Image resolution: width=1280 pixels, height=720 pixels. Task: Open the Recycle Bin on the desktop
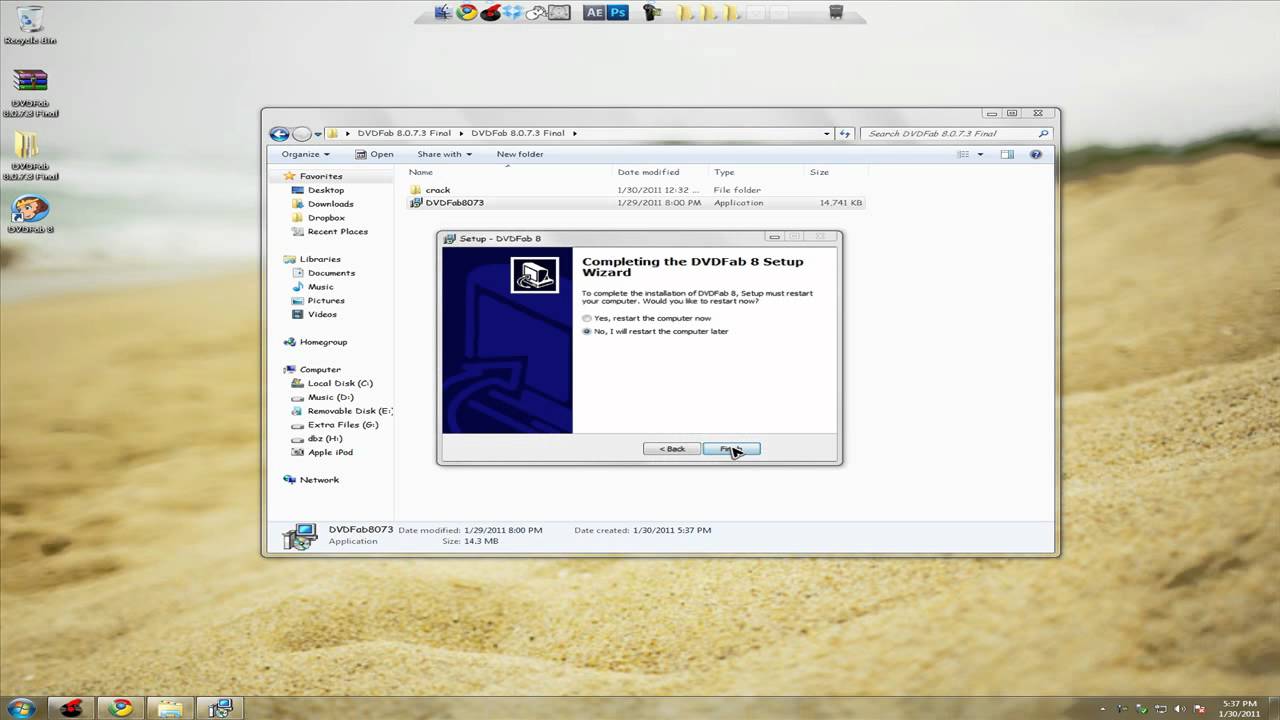[x=30, y=25]
